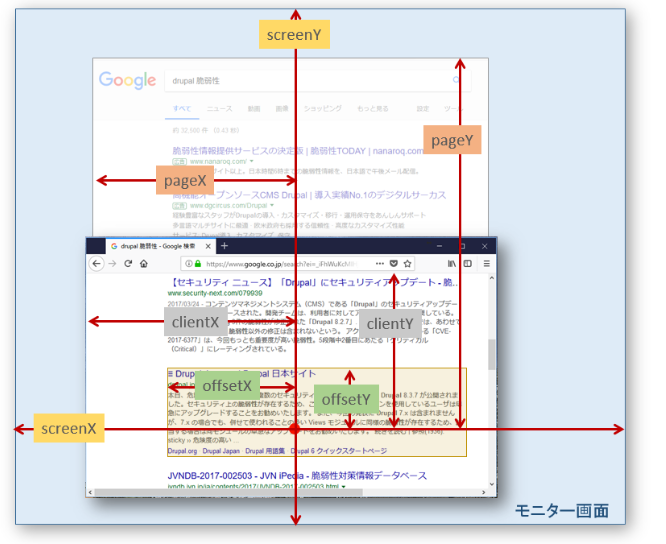666x544 pixels.
Task: Open the Drupal Japan sitelink
Action: coord(221,451)
